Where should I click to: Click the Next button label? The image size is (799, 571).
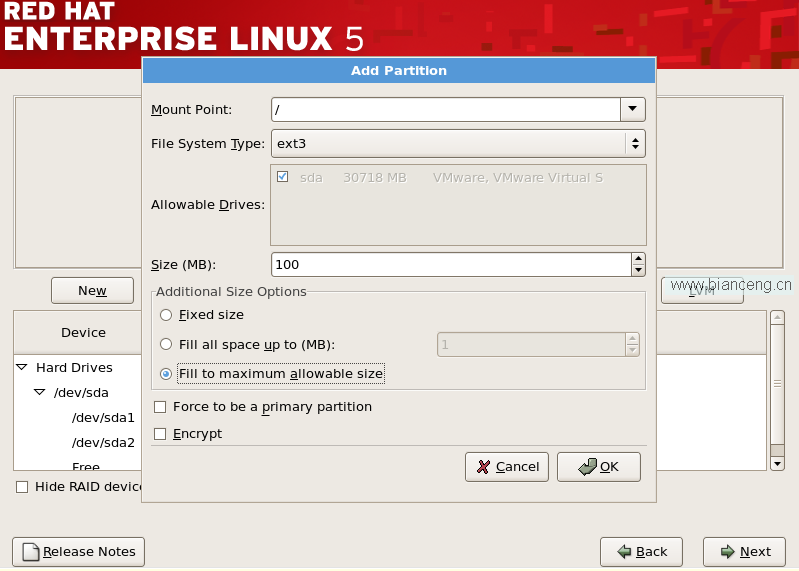(755, 552)
